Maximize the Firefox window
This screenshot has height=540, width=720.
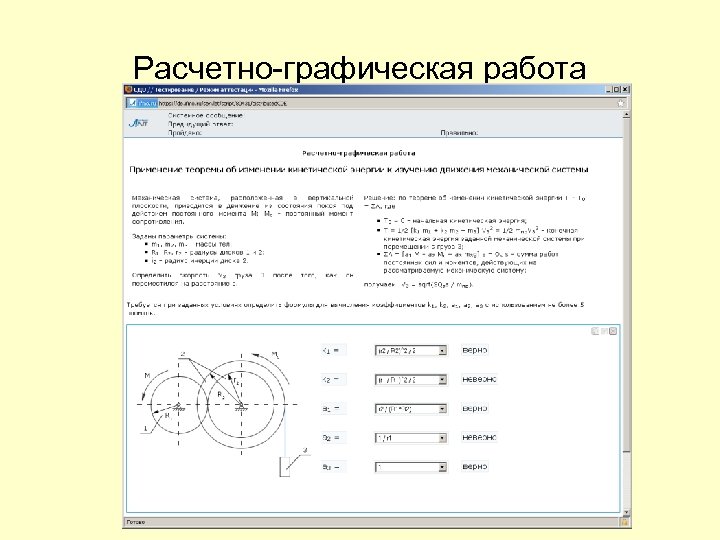pos(617,90)
